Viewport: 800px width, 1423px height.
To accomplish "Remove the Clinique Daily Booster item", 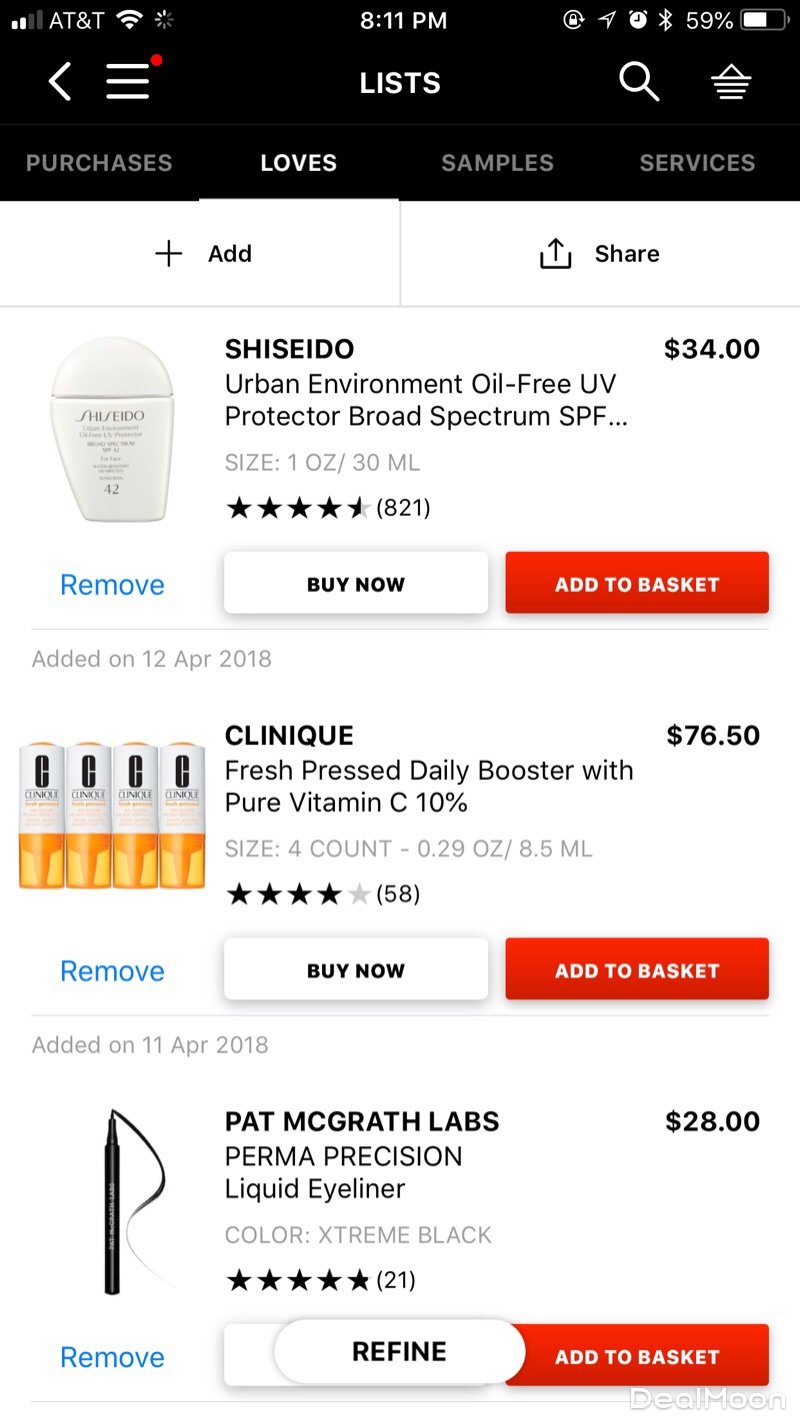I will 112,971.
